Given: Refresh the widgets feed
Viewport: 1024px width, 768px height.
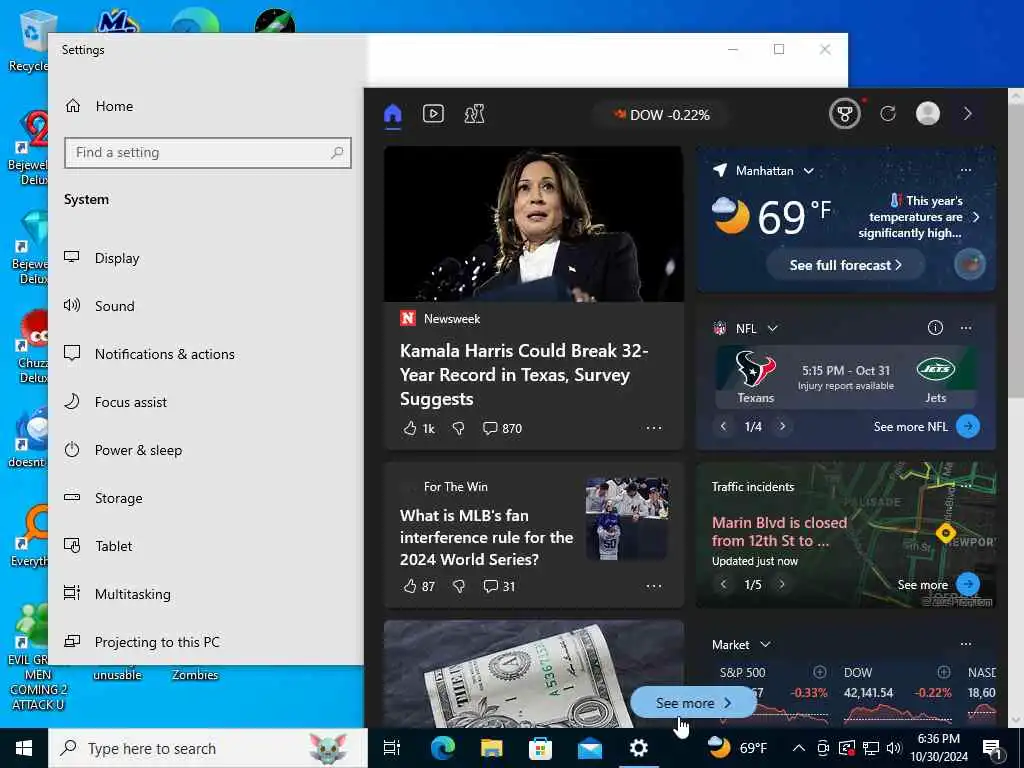Looking at the screenshot, I should (x=888, y=114).
